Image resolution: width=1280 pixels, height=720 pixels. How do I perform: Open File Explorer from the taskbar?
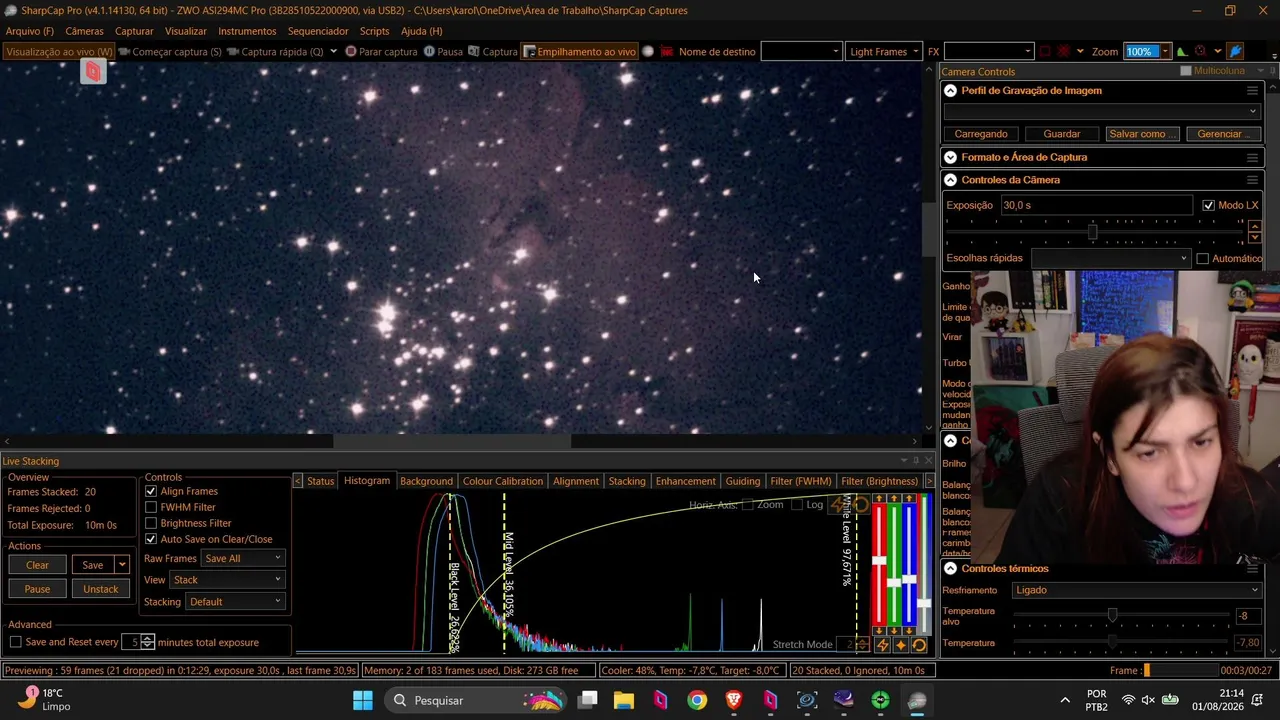tap(624, 700)
